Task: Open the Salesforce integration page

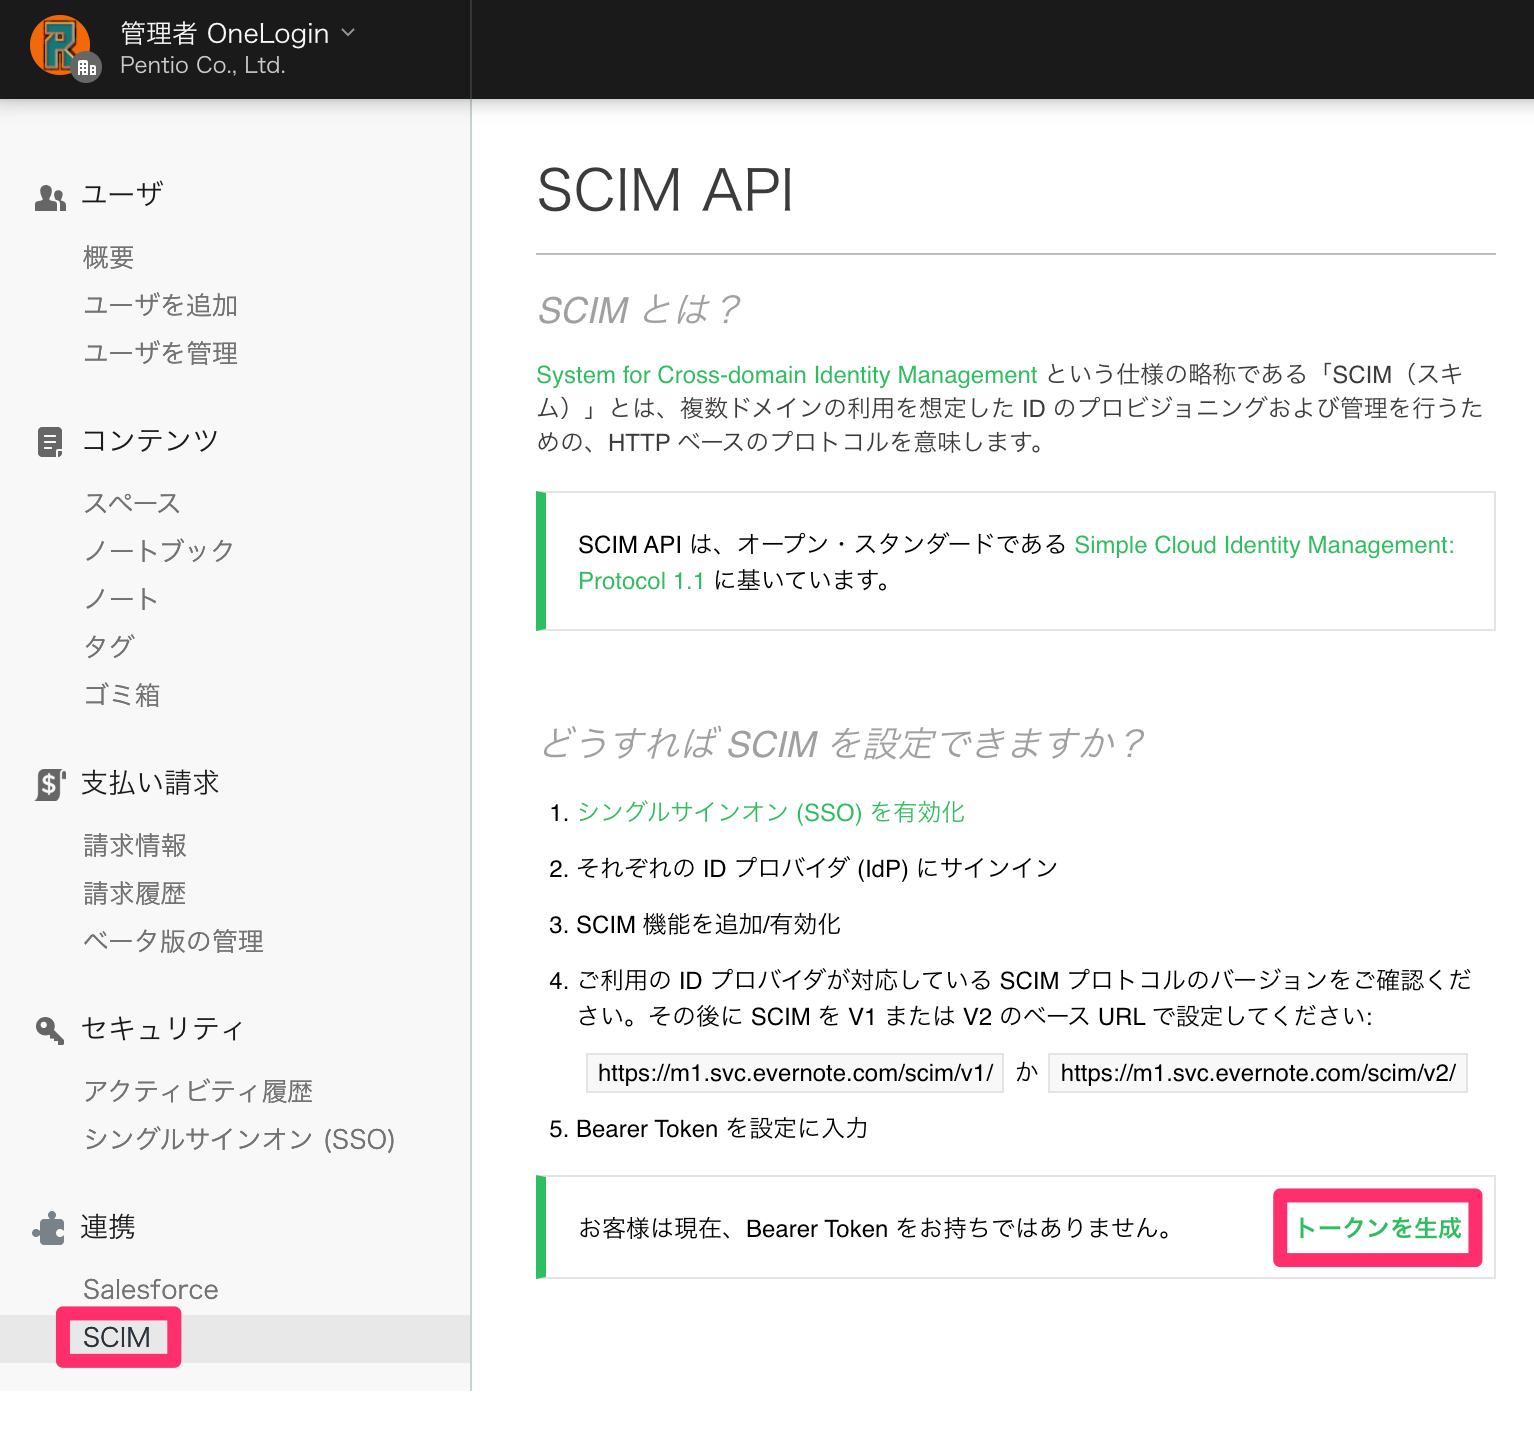Action: click(x=151, y=1289)
